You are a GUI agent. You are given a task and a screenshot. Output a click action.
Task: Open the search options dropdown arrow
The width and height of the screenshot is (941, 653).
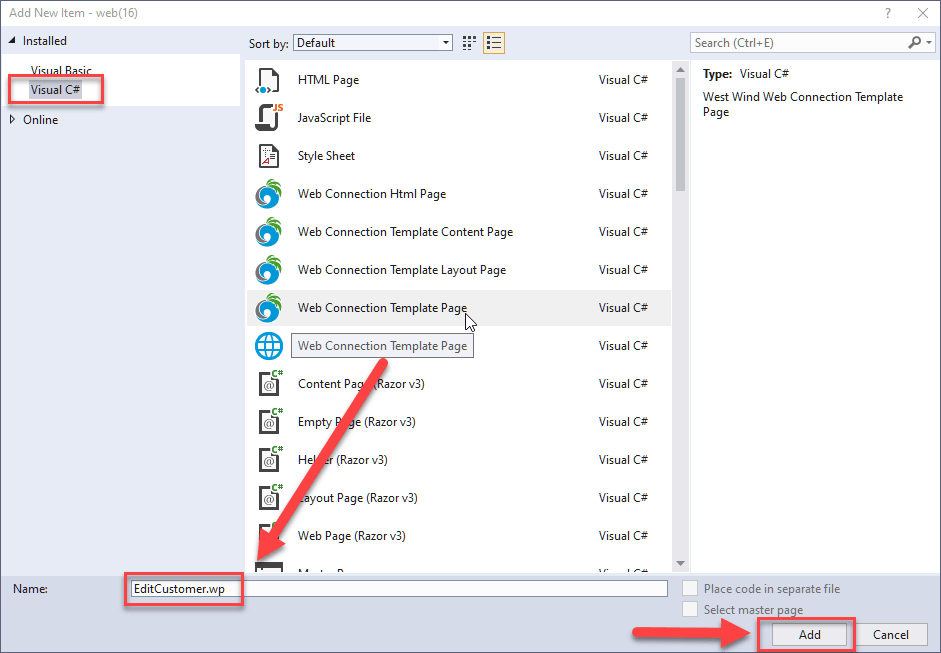click(x=928, y=43)
